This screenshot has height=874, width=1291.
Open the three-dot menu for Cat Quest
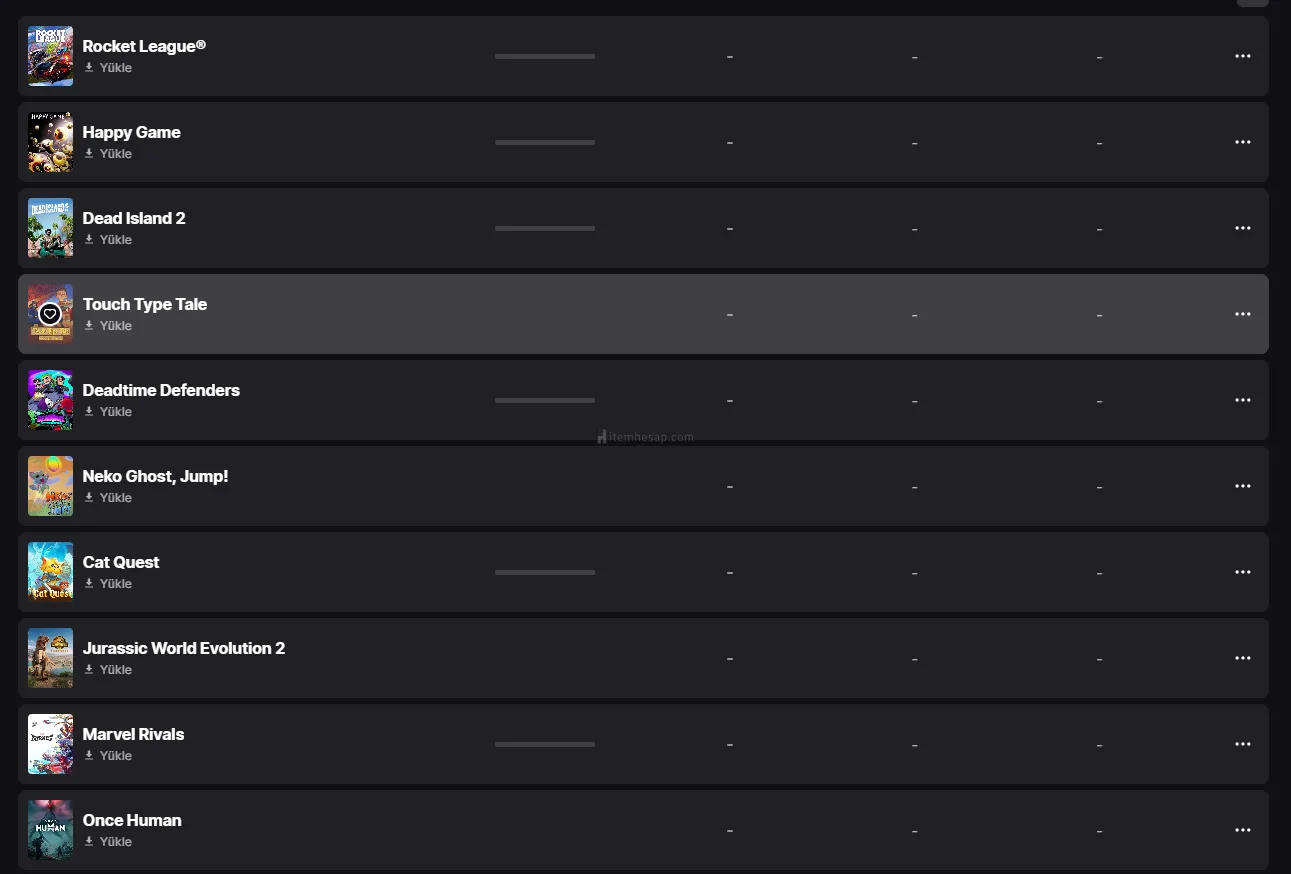tap(1242, 572)
